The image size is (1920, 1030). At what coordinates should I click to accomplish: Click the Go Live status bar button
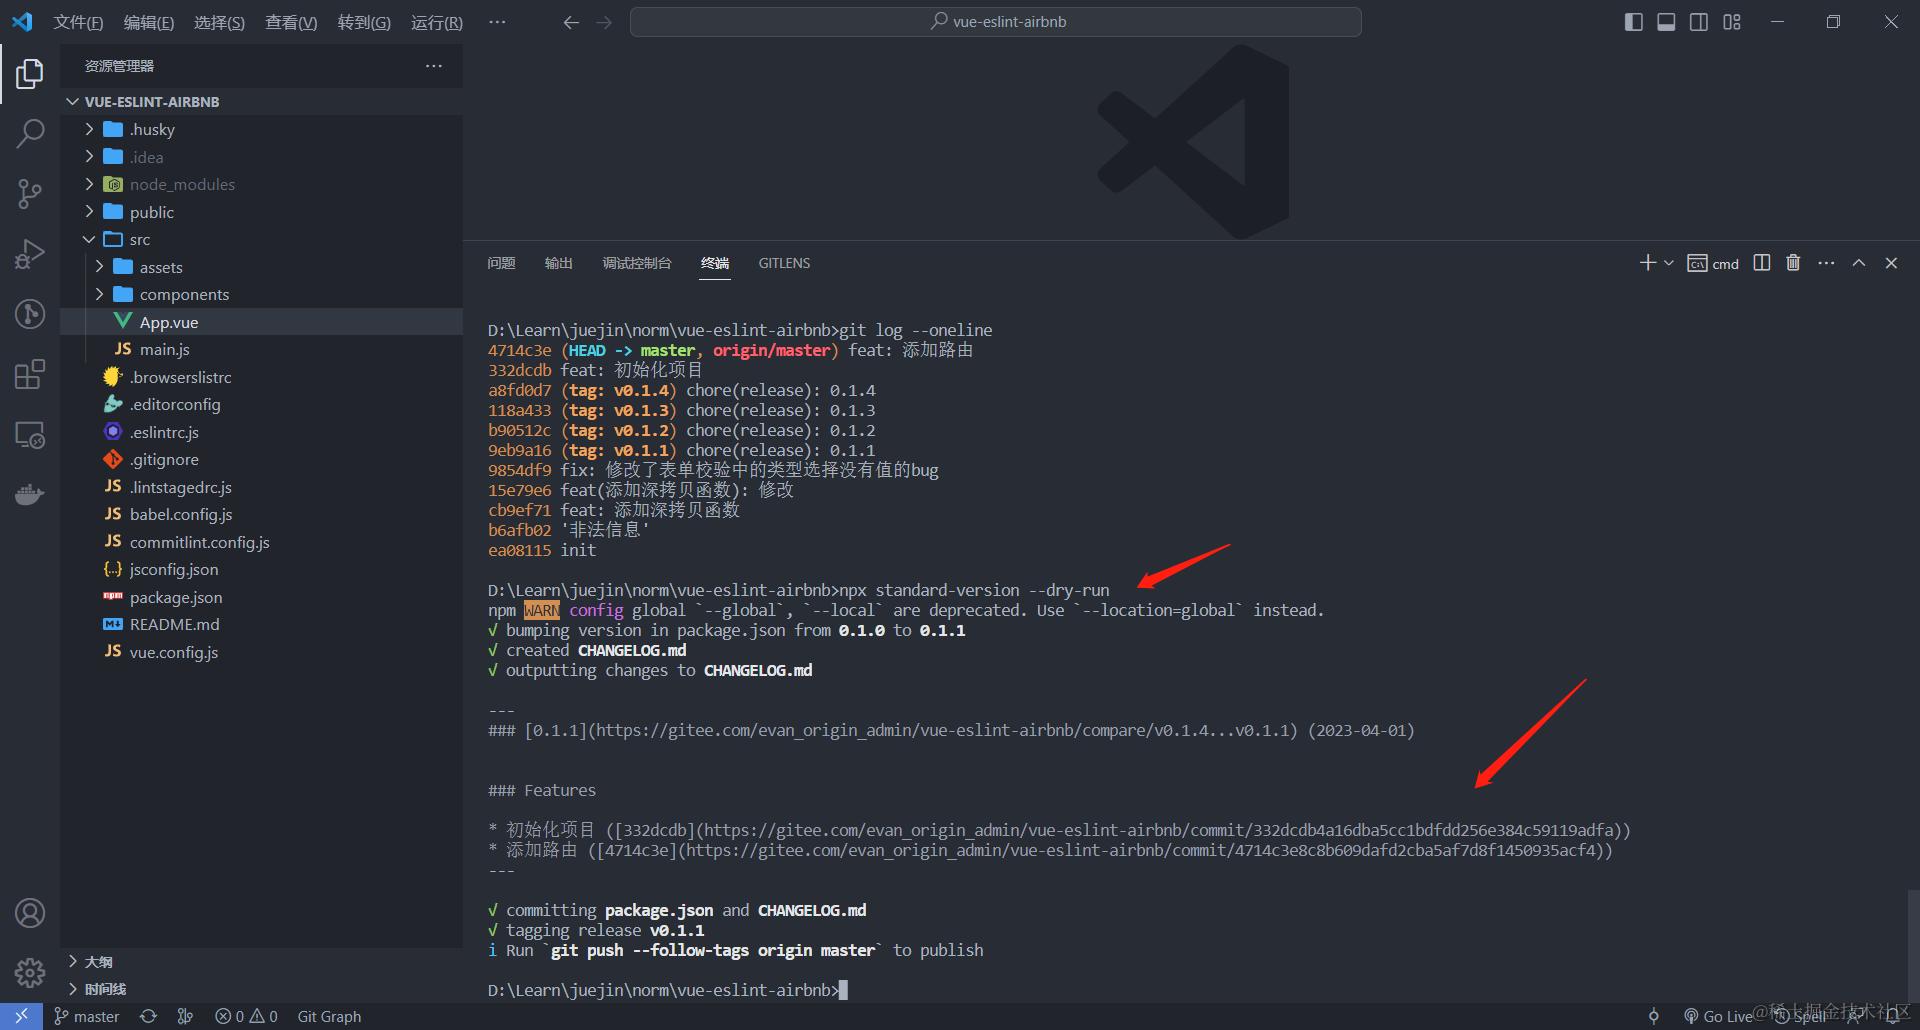tap(1718, 1016)
